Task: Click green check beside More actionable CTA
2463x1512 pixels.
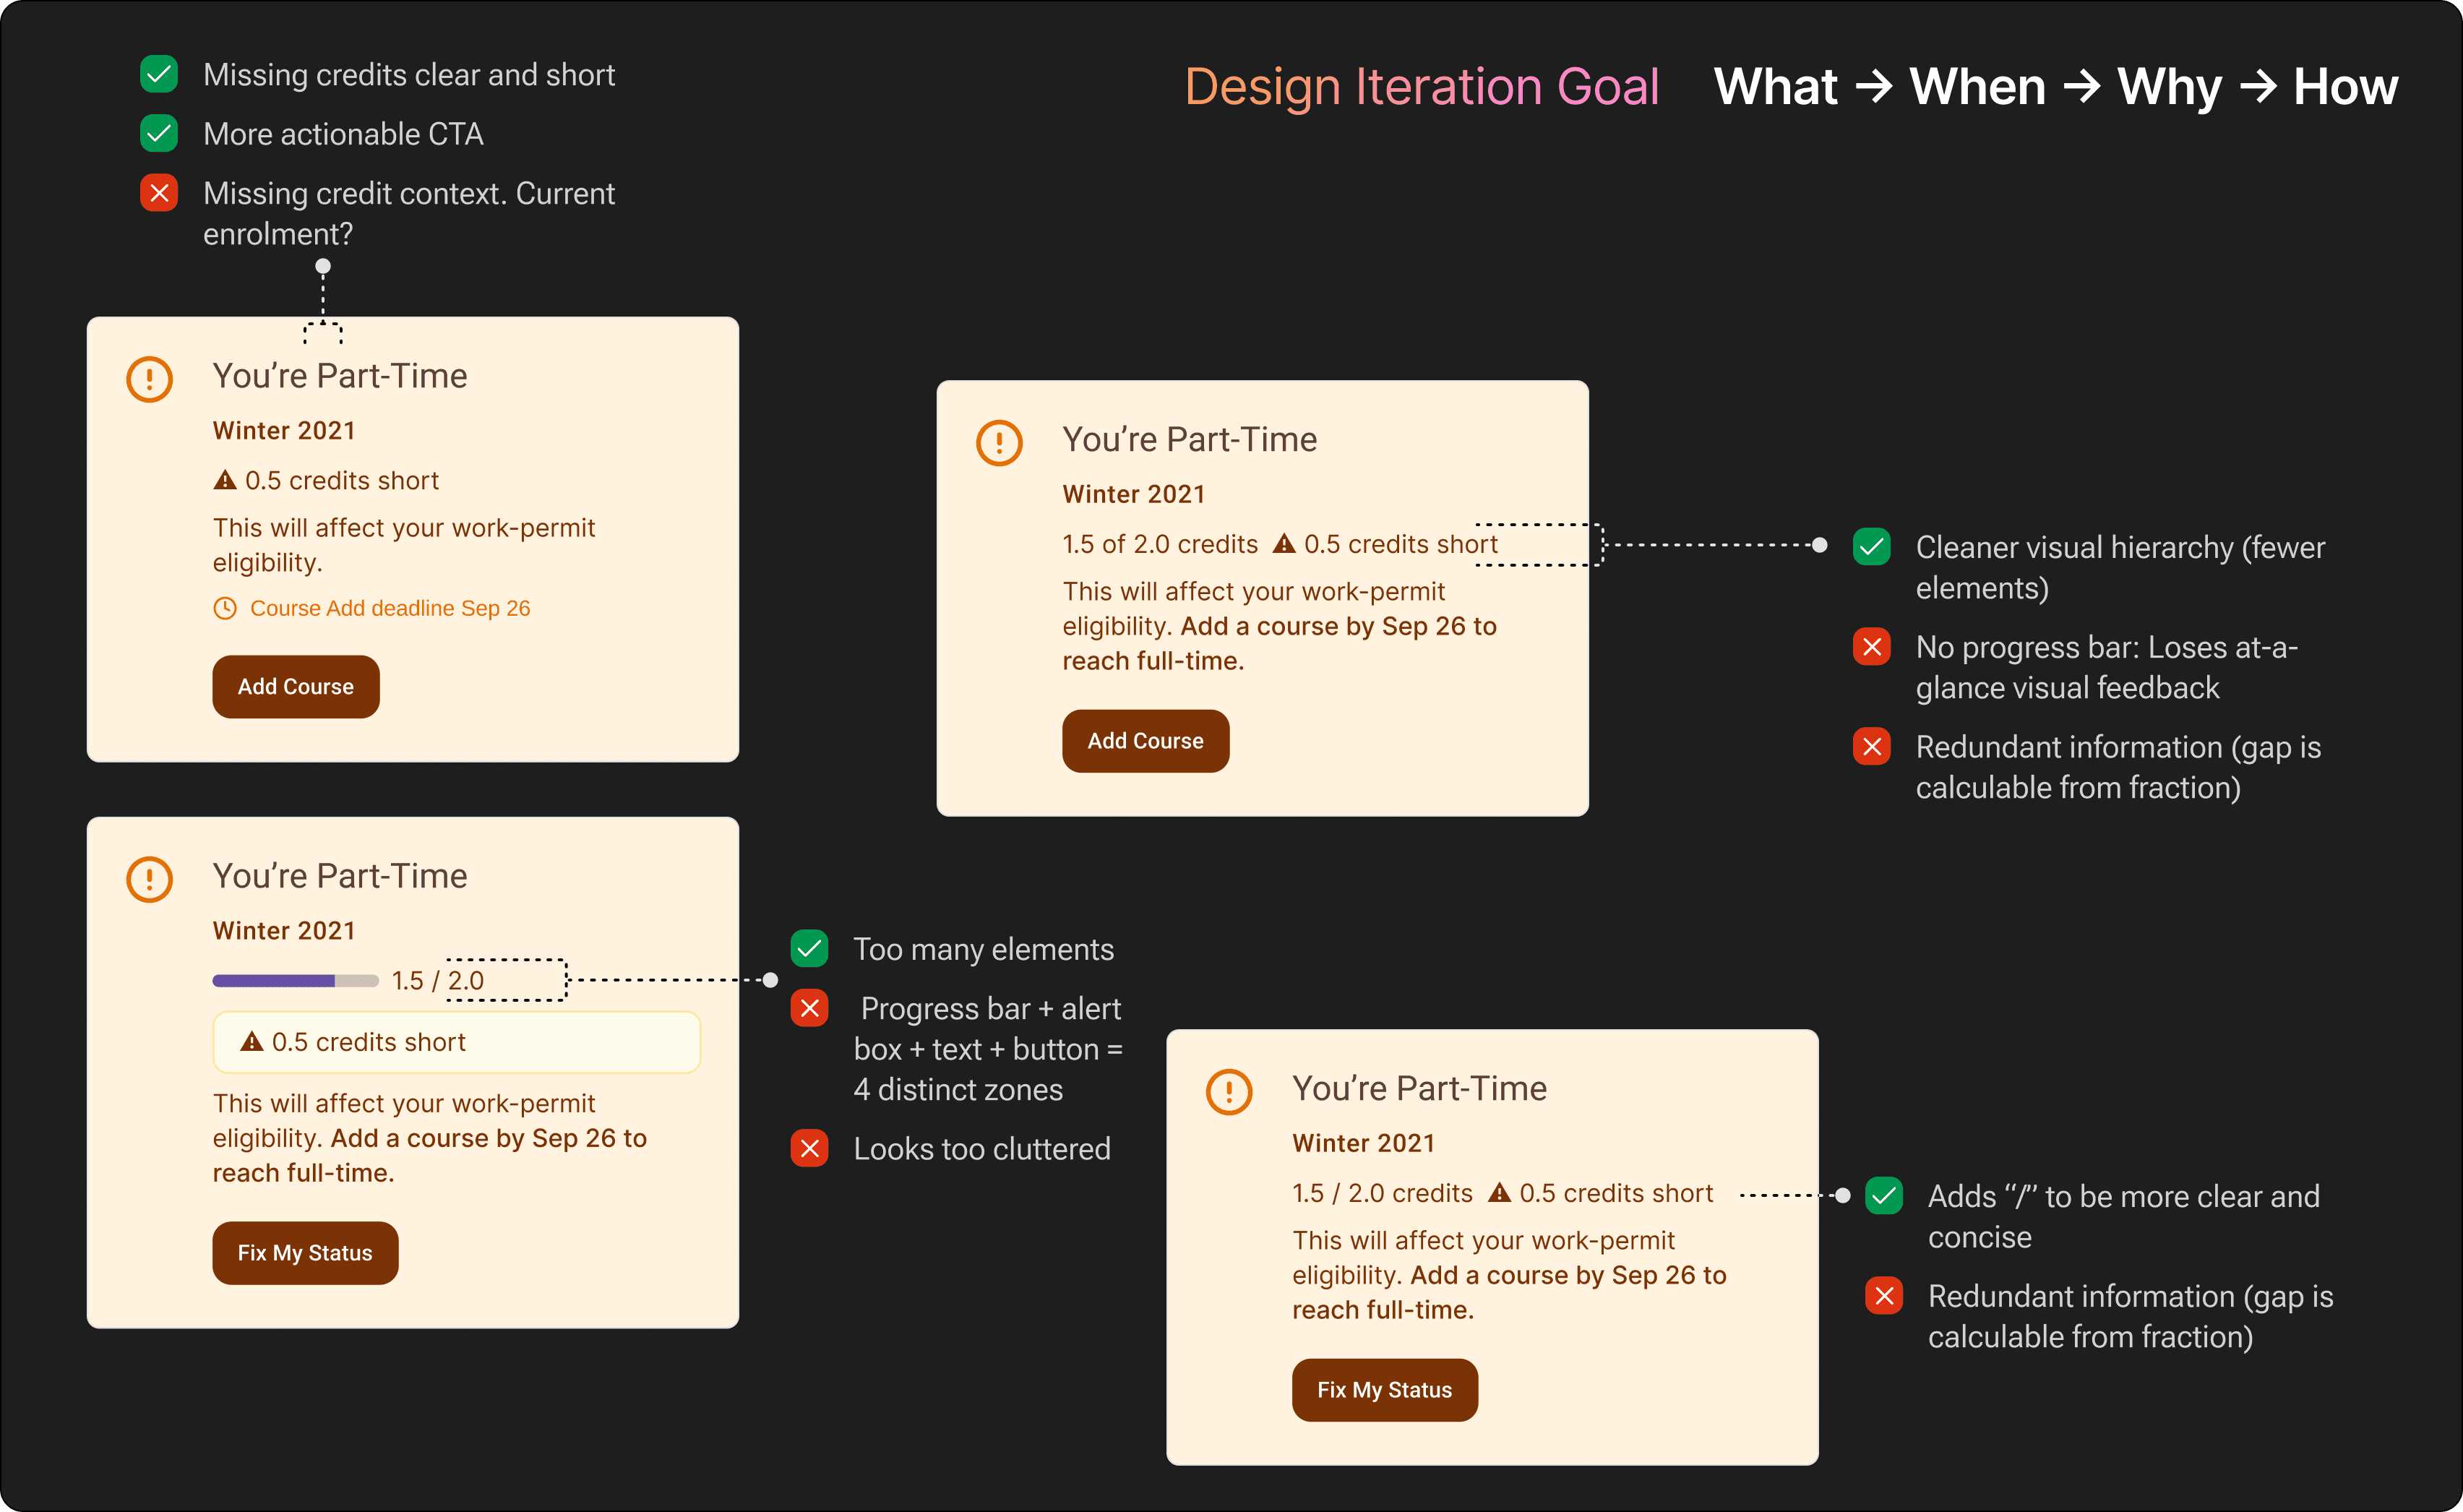Action: (159, 133)
